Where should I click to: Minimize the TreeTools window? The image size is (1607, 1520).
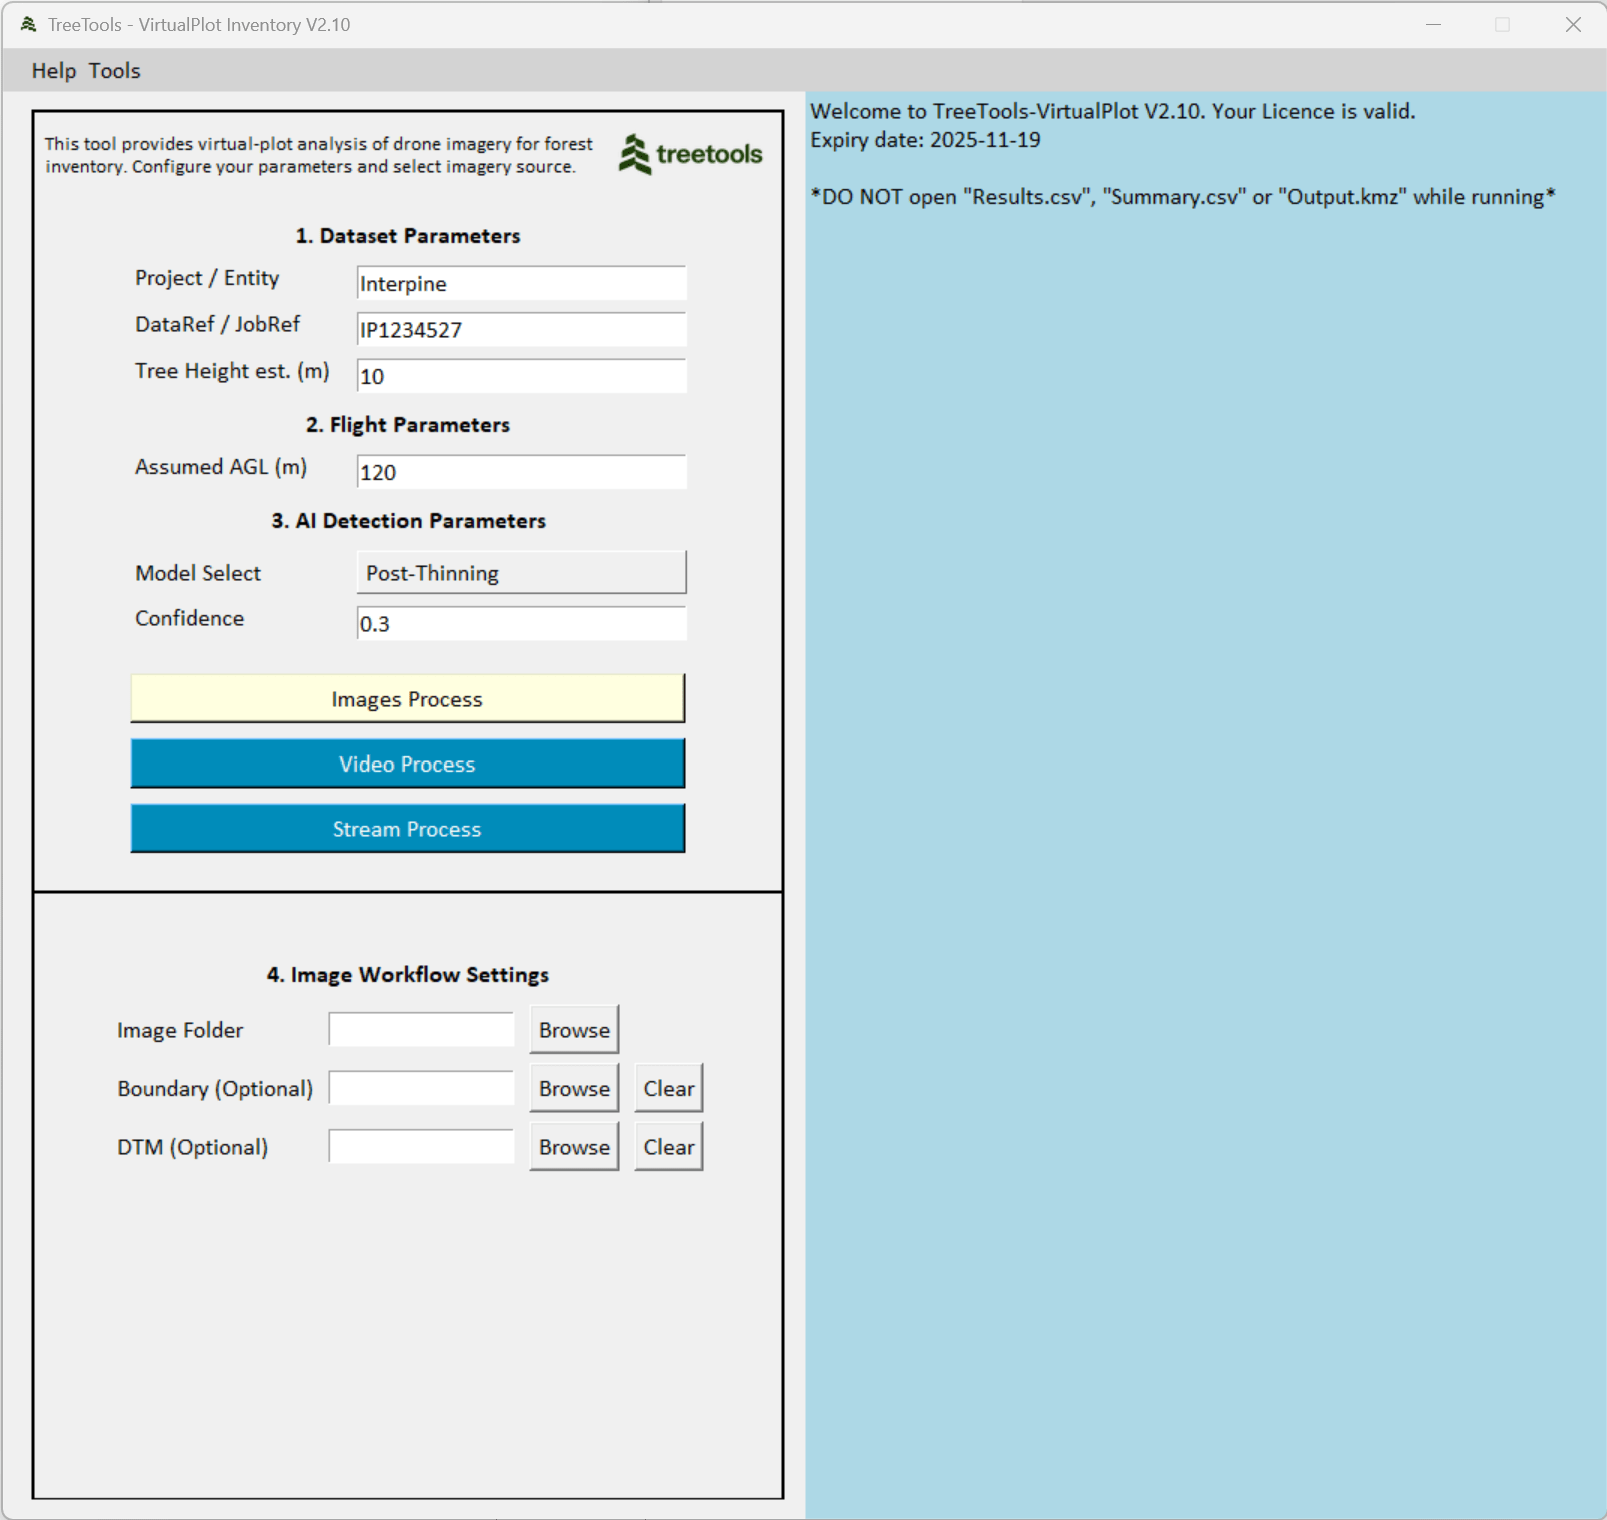[1433, 25]
